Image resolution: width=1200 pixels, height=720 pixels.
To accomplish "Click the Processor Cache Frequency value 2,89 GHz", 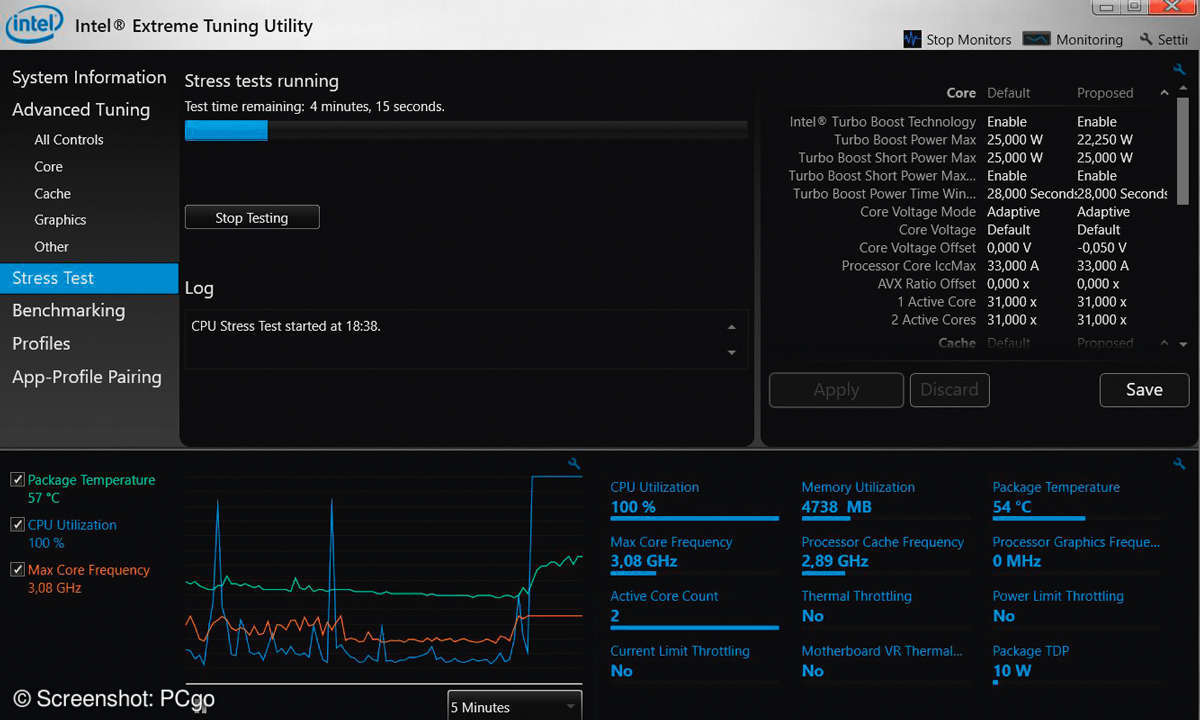I will click(834, 561).
